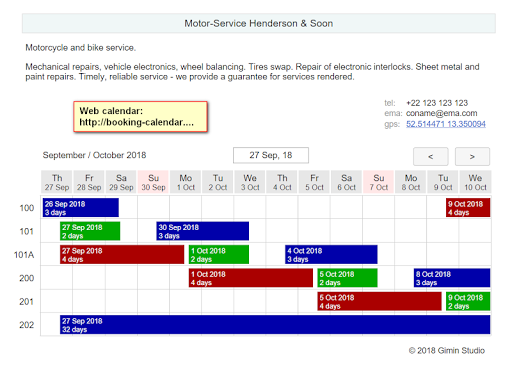Open the blue 30 Sep 2018 3 days booking

point(203,231)
